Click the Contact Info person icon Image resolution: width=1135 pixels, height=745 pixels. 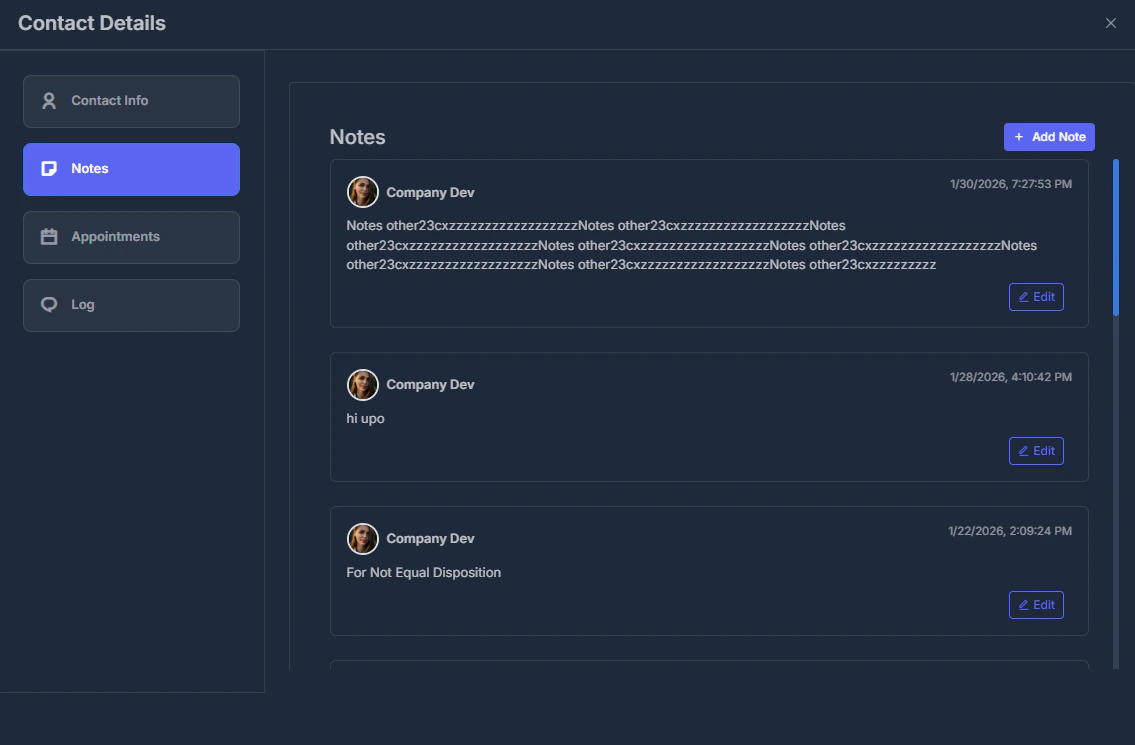tap(48, 100)
